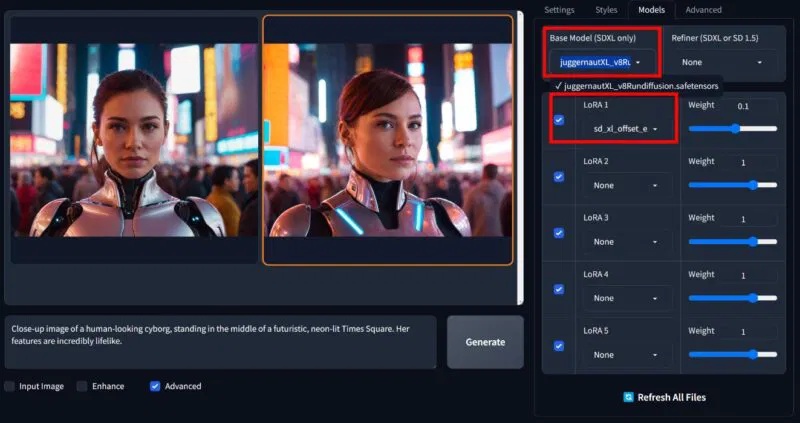Open the LoRA 2 model dropdown
The width and height of the screenshot is (800, 423).
pos(626,186)
